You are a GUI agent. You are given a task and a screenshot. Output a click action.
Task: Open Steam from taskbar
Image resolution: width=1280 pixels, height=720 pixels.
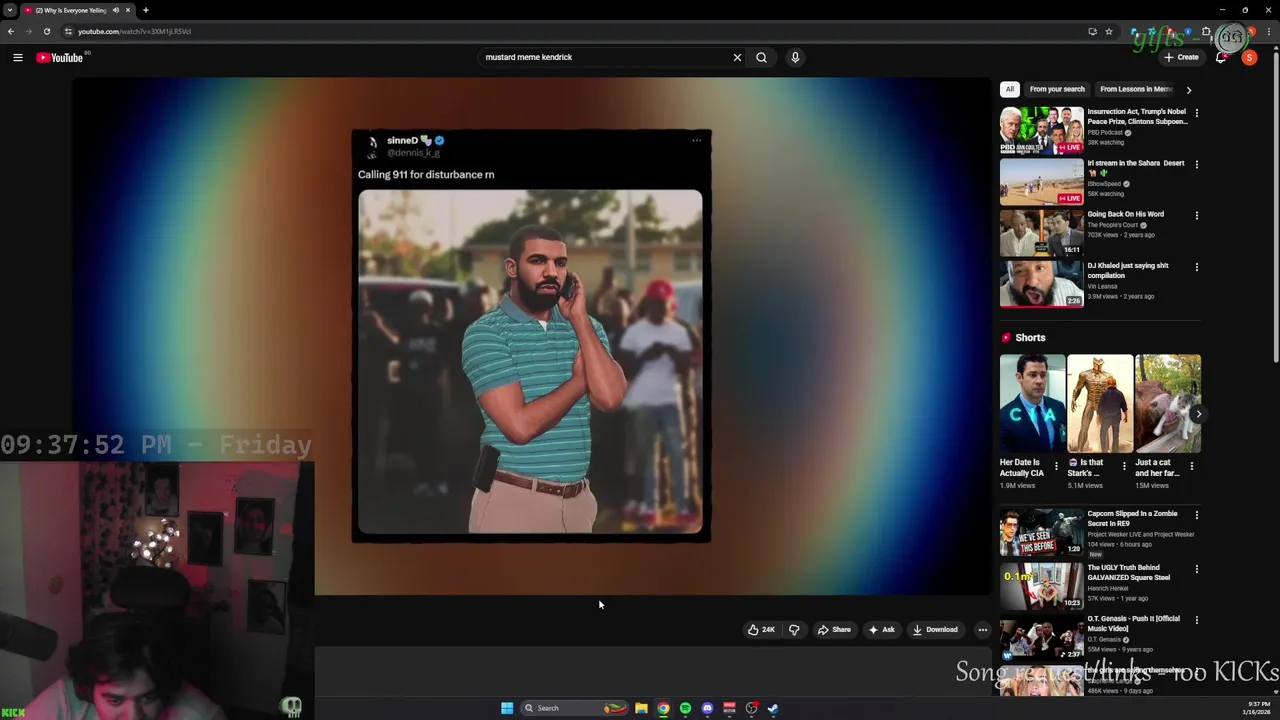coord(773,708)
